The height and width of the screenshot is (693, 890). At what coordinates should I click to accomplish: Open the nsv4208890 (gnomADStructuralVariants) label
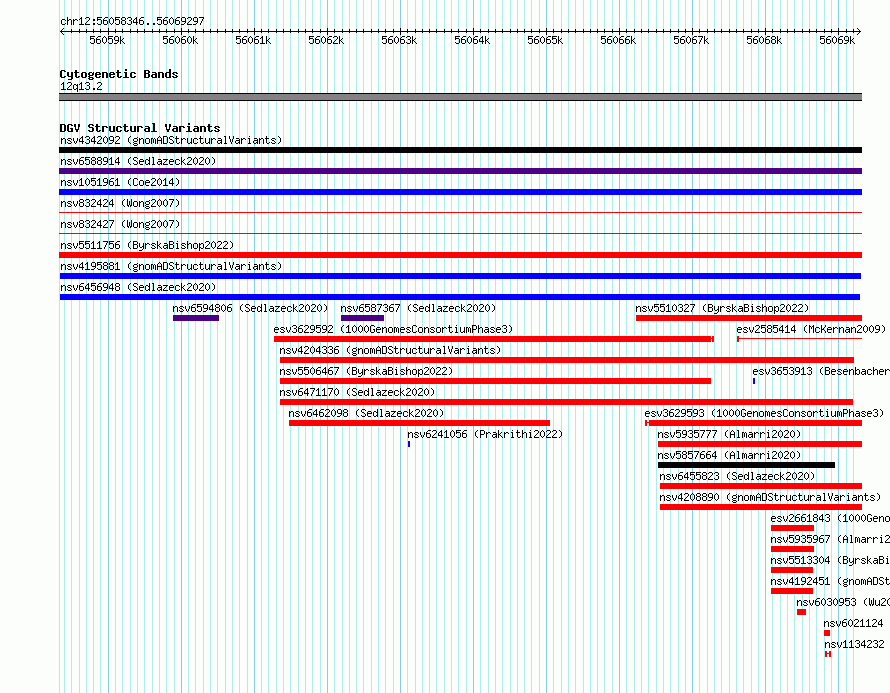point(770,497)
